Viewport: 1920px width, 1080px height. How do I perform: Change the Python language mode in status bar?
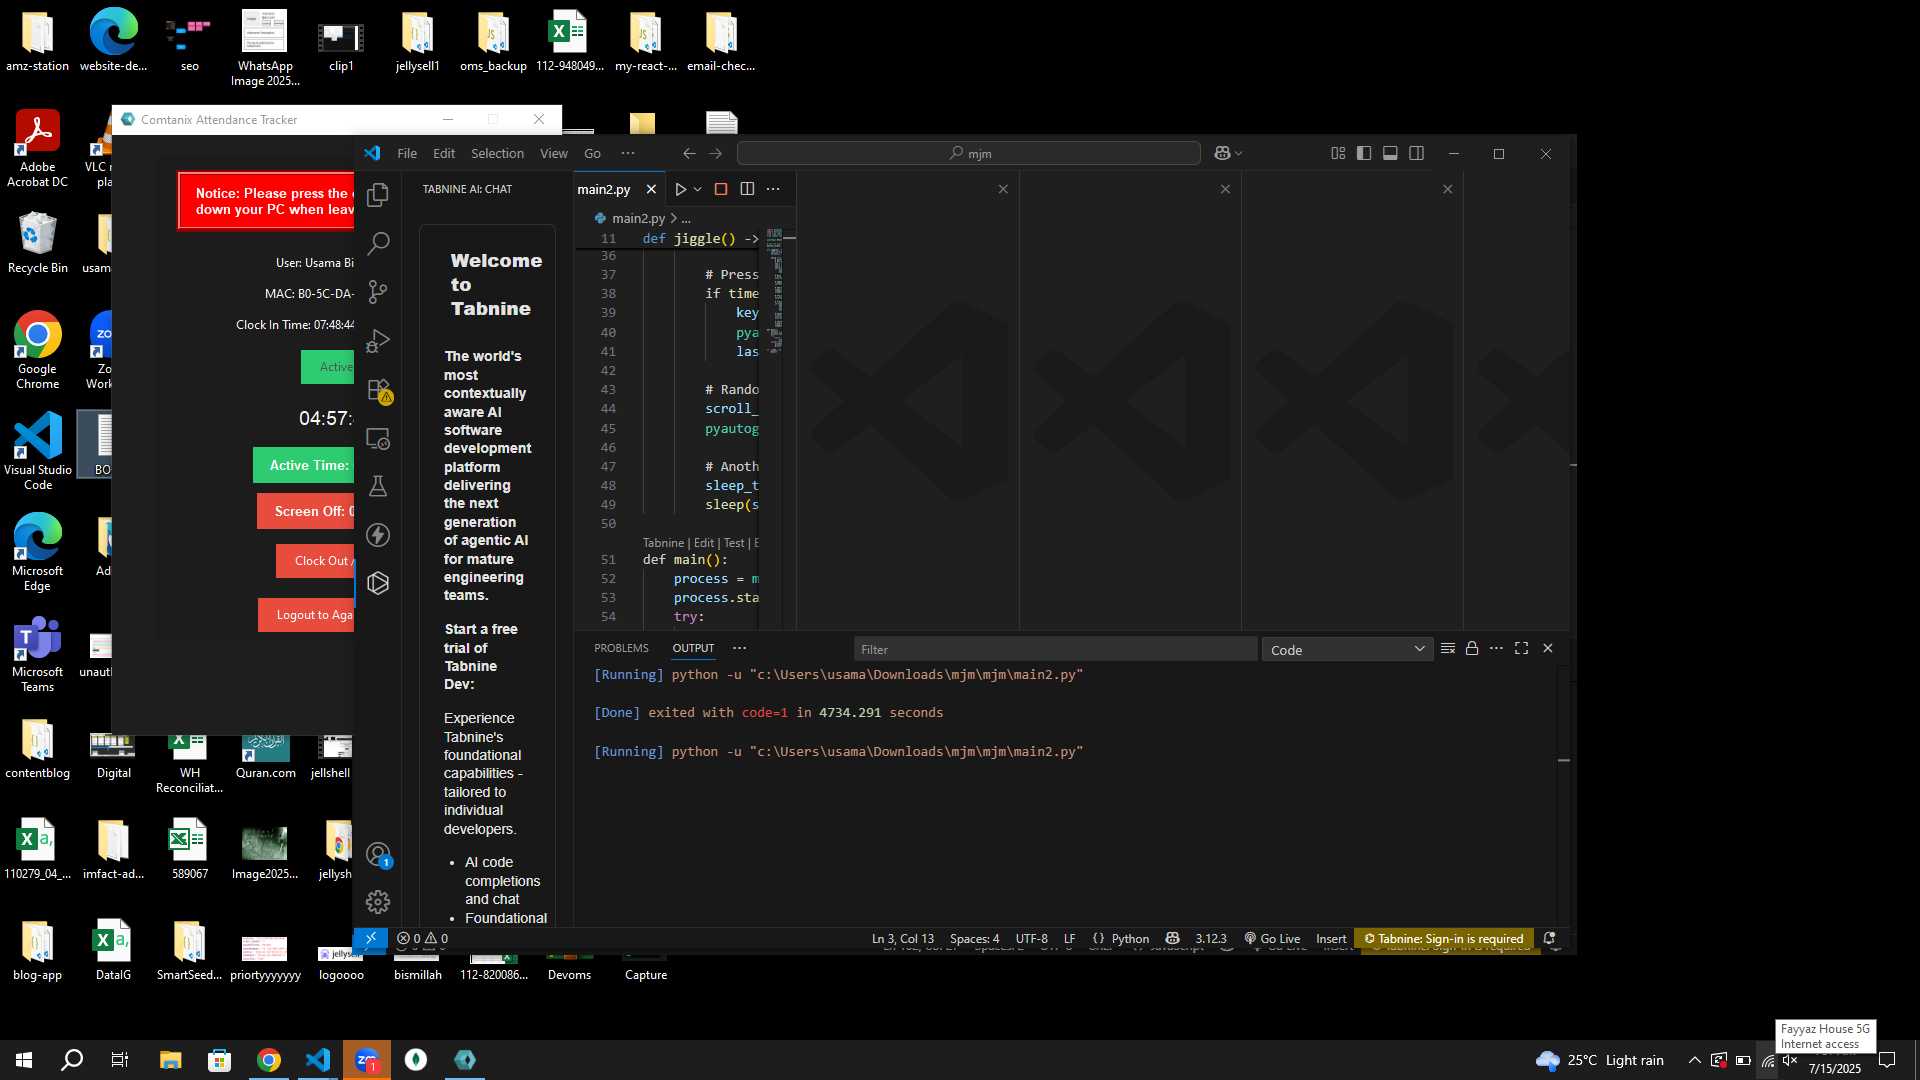pos(1130,938)
